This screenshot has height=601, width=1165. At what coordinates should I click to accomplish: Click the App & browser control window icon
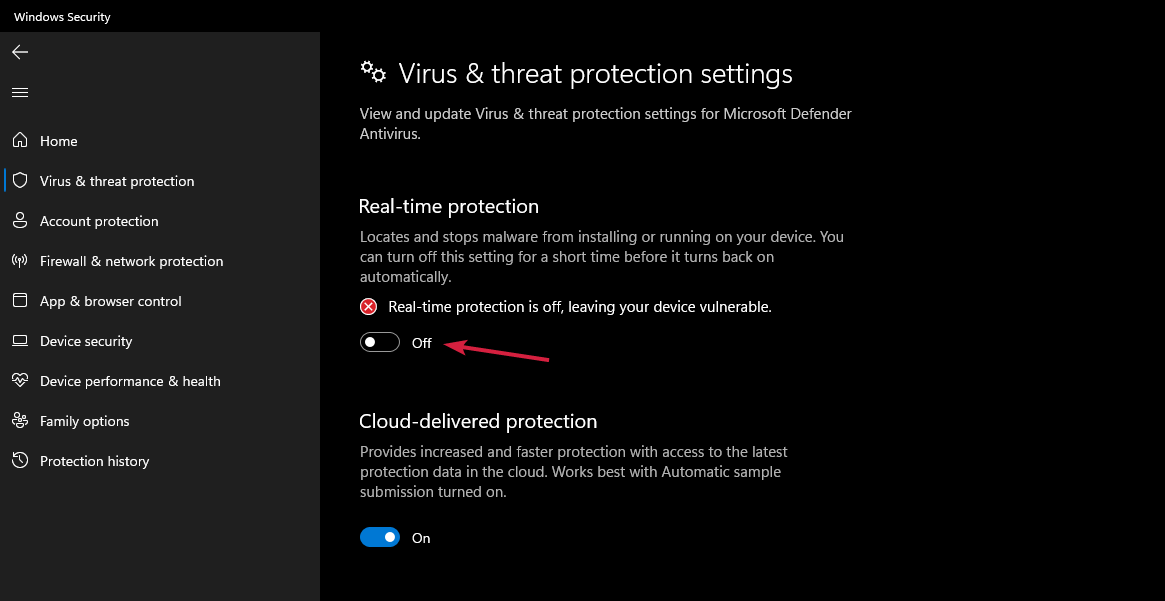coord(20,301)
